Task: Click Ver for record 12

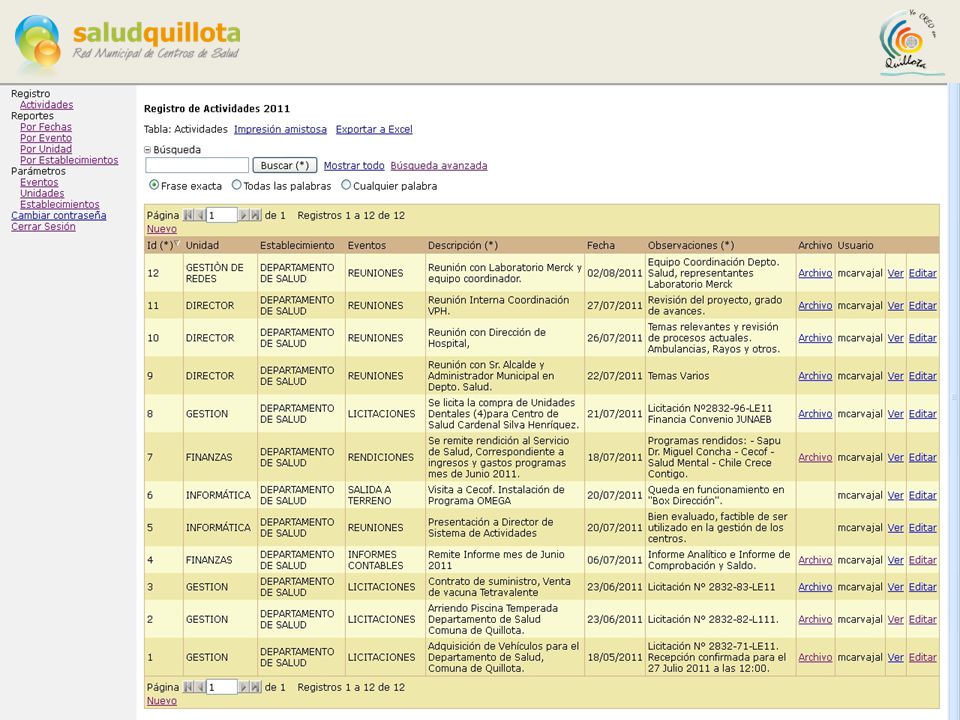Action: pyautogui.click(x=896, y=273)
